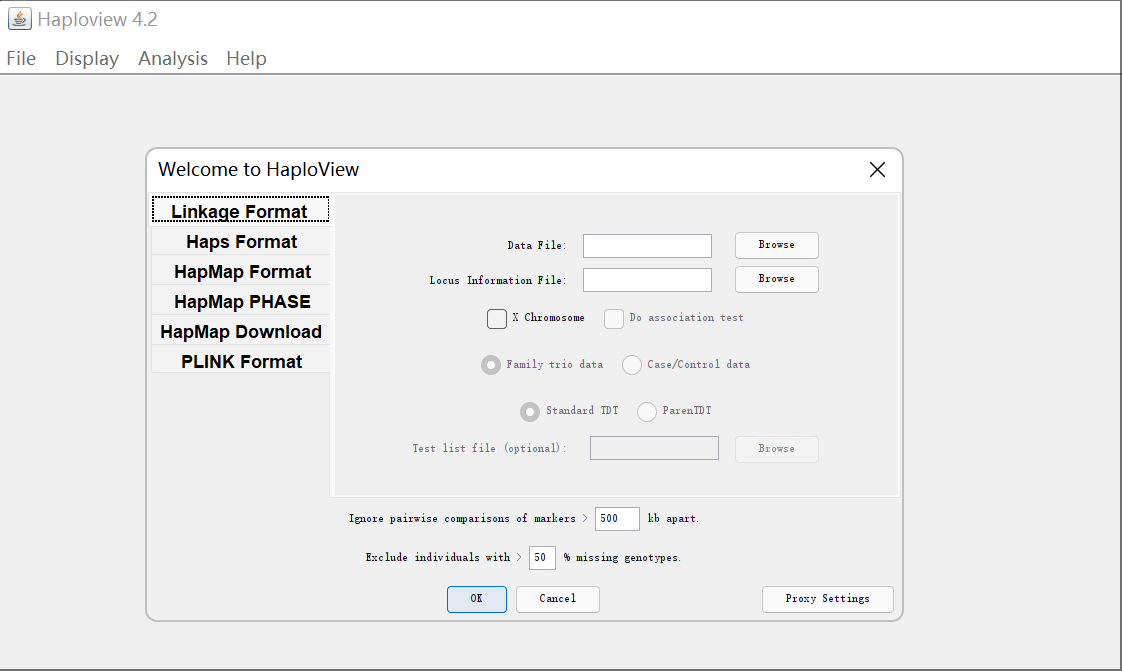Open Proxy Settings
This screenshot has height=671, width=1122.
coord(828,599)
